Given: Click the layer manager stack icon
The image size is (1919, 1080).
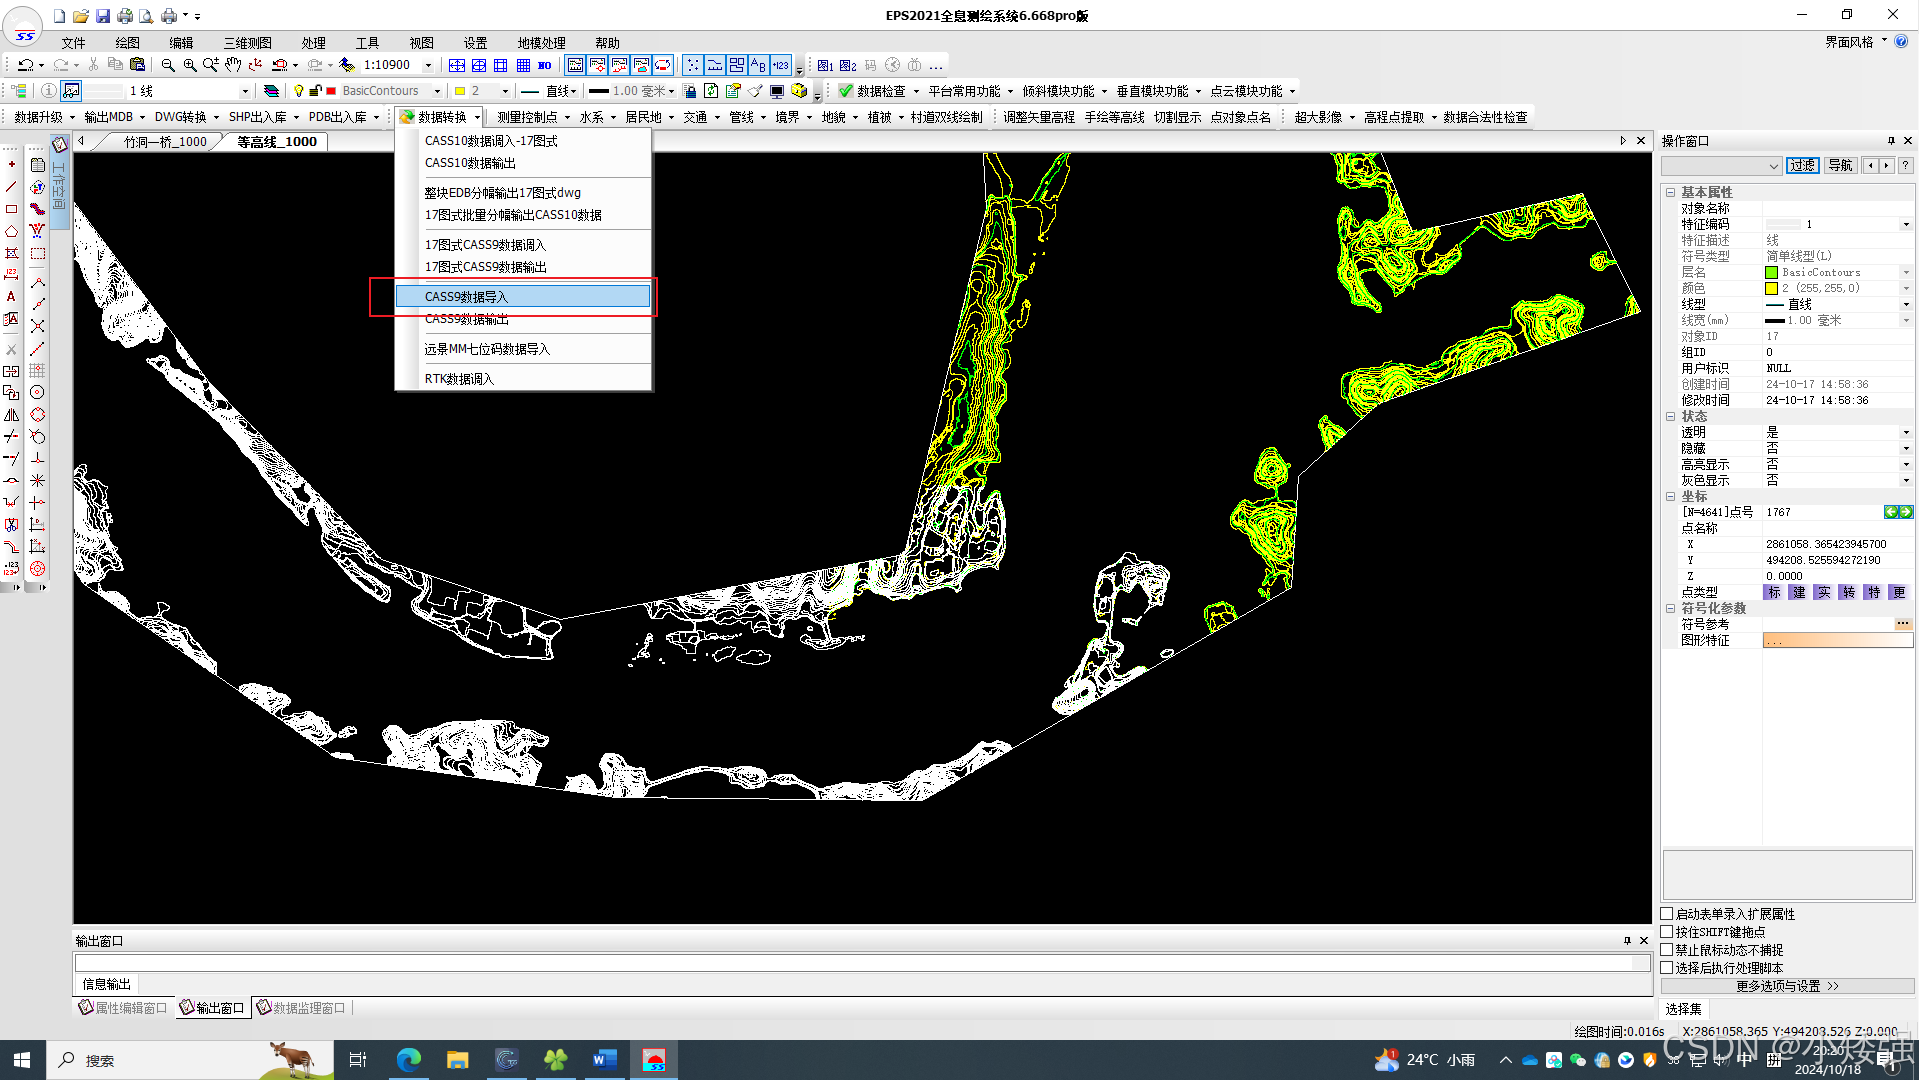Looking at the screenshot, I should 271,91.
